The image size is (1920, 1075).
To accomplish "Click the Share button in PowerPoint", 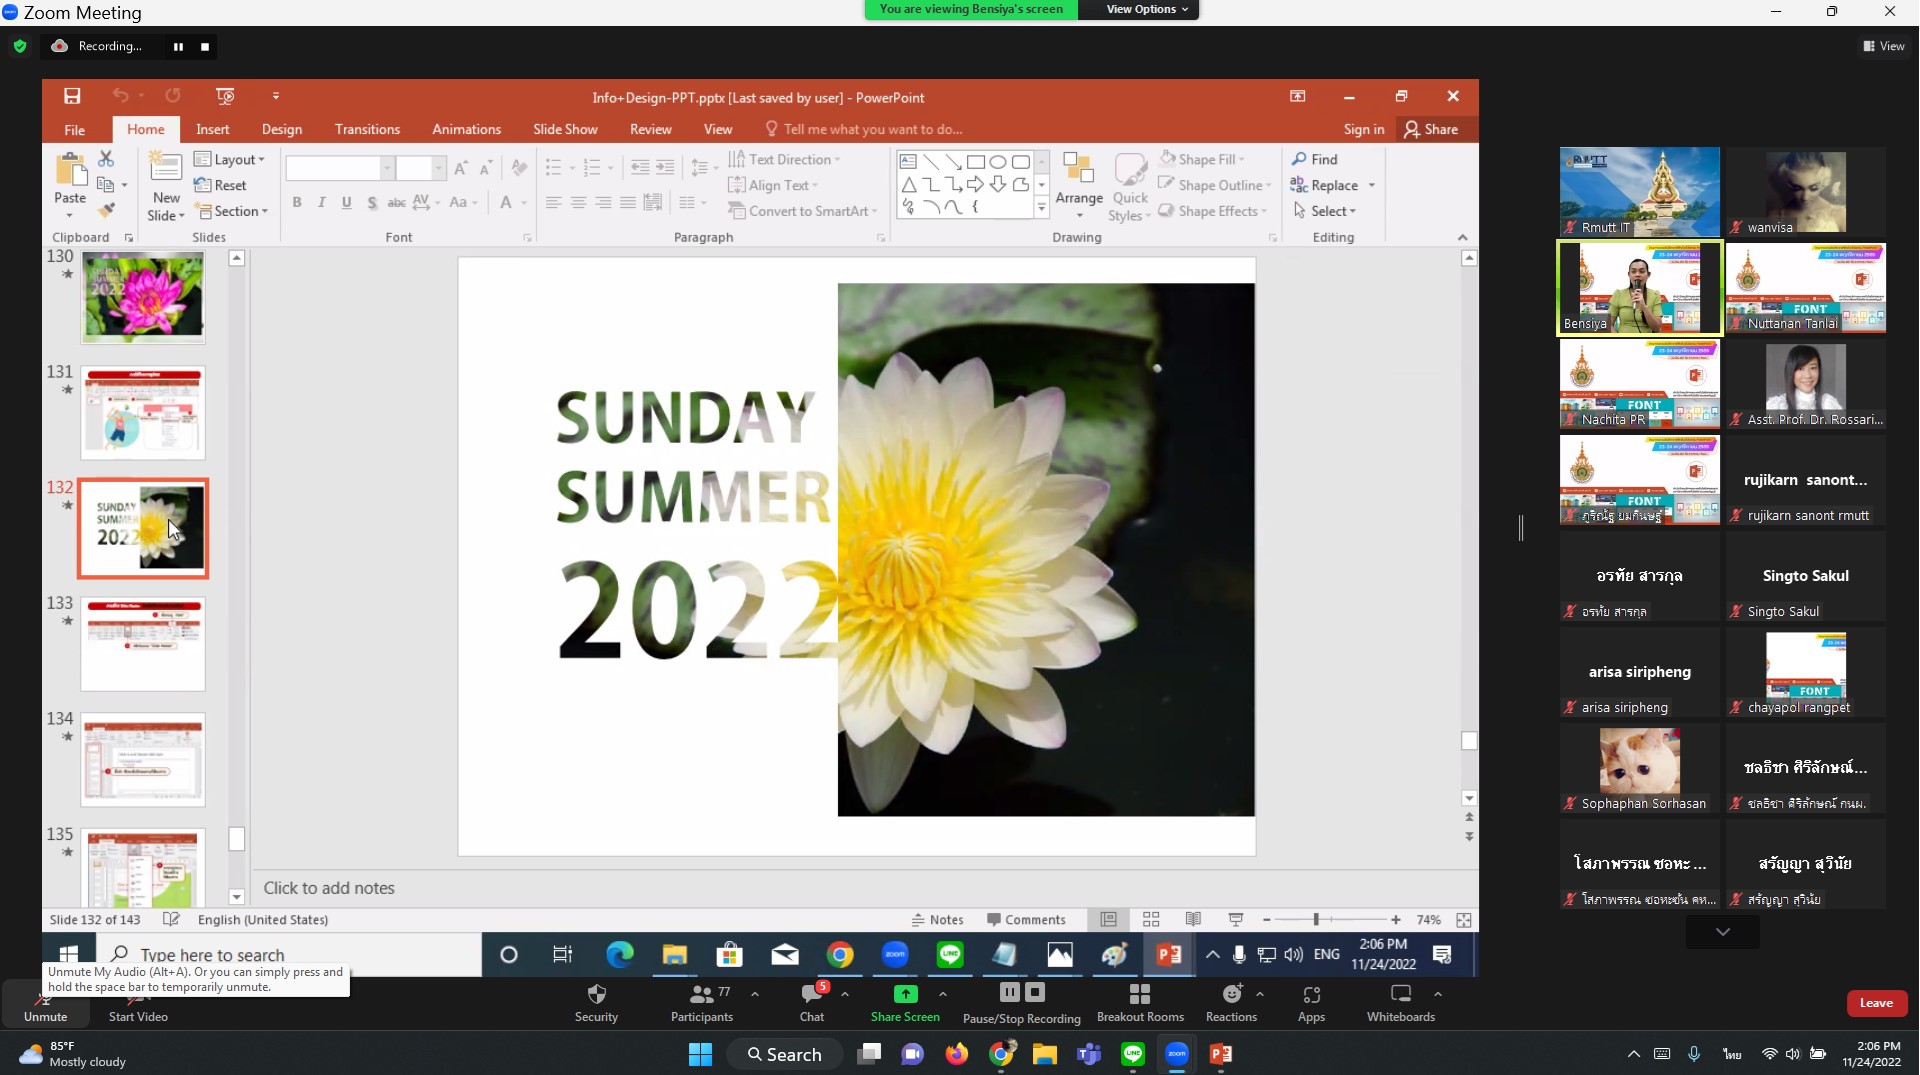I will pyautogui.click(x=1431, y=130).
